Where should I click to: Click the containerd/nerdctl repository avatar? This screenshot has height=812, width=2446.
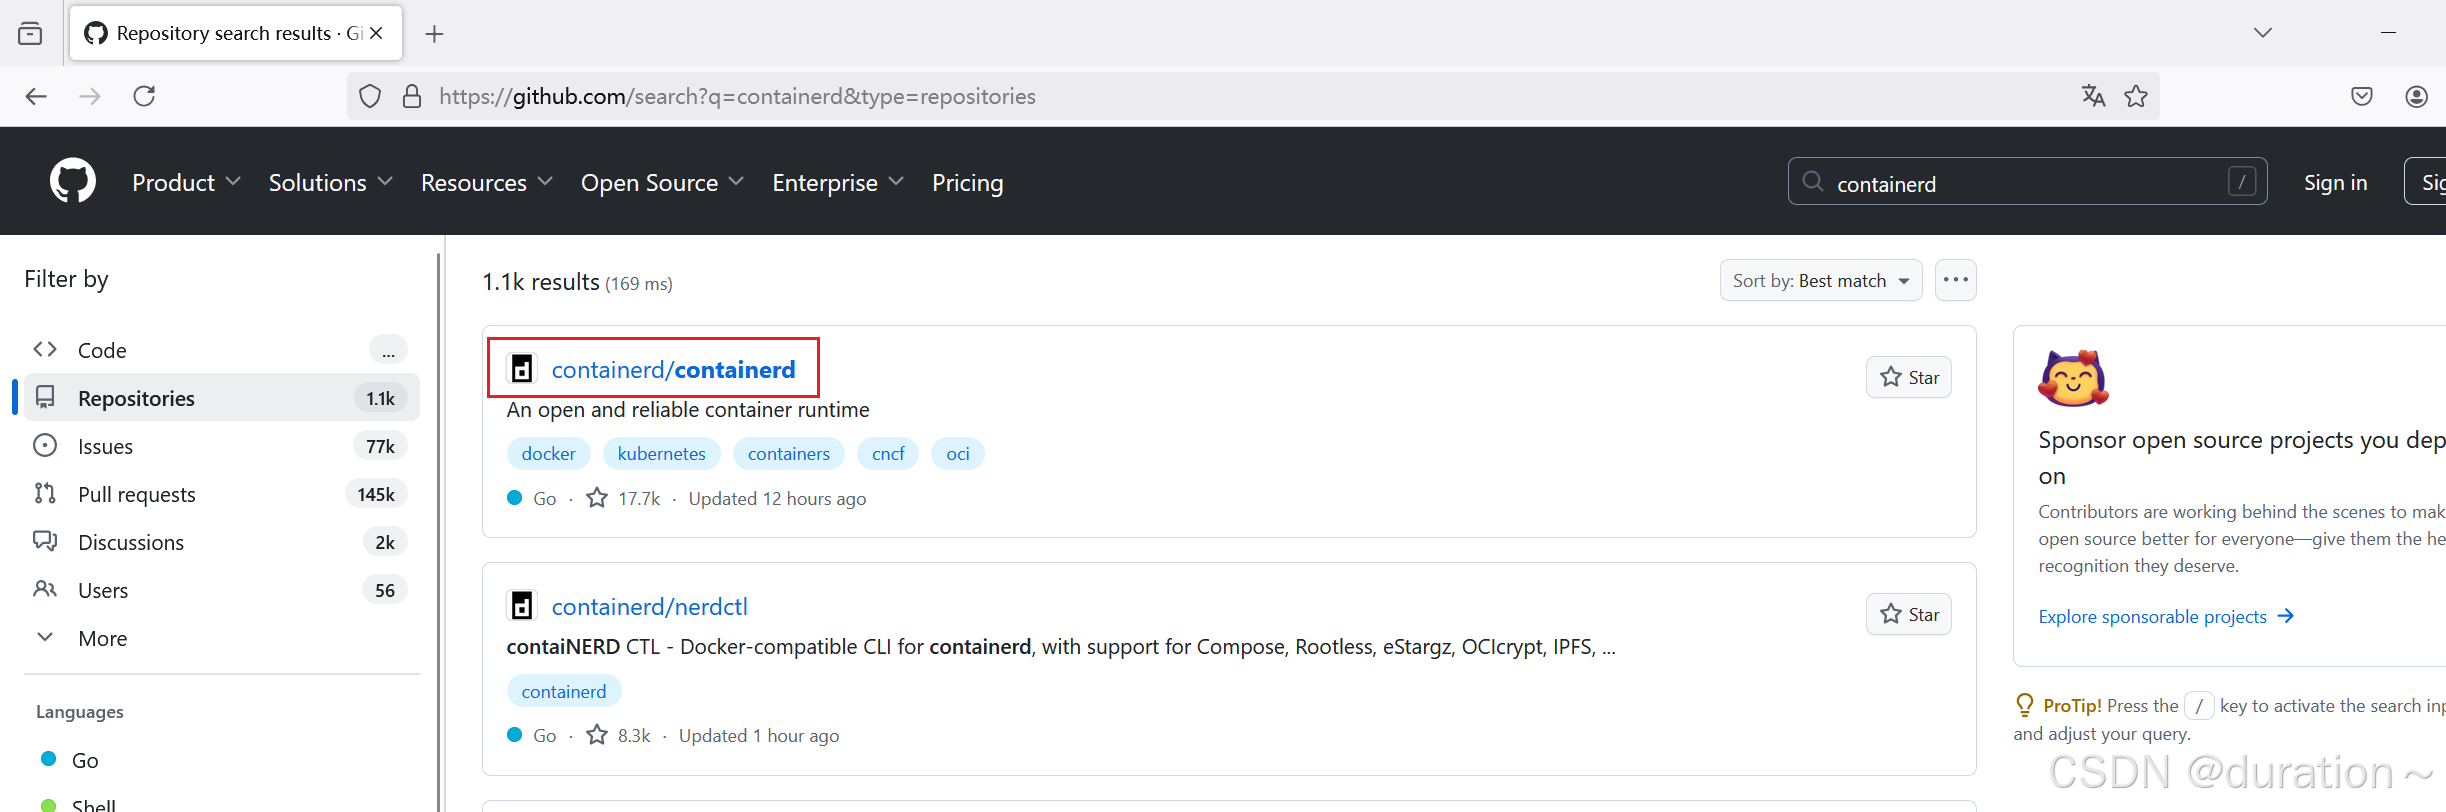522,606
